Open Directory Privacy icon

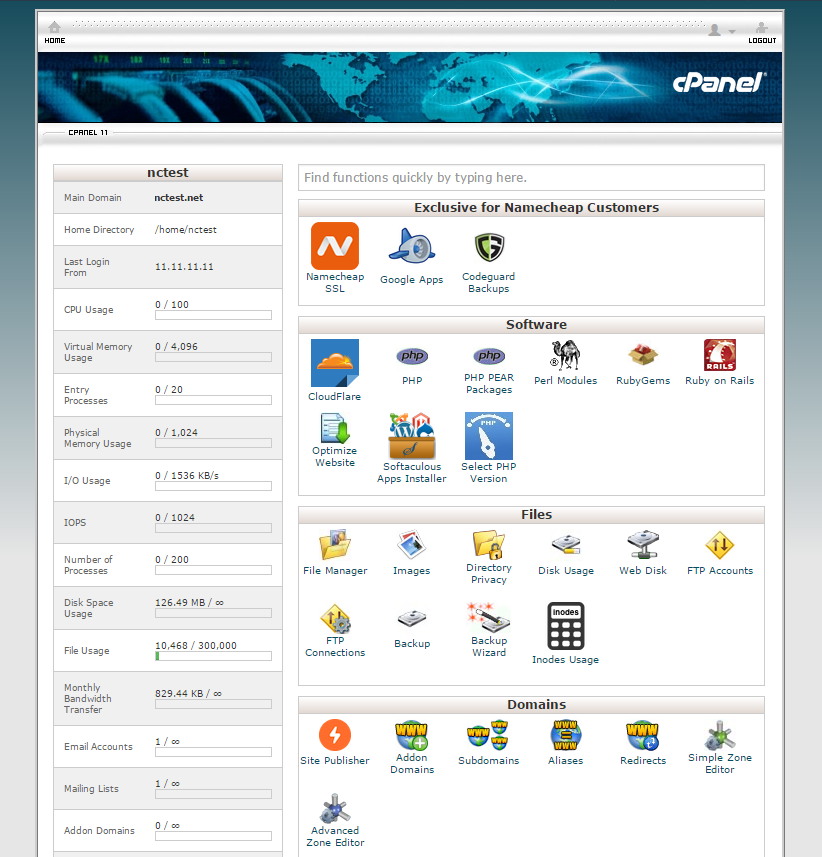pos(489,545)
